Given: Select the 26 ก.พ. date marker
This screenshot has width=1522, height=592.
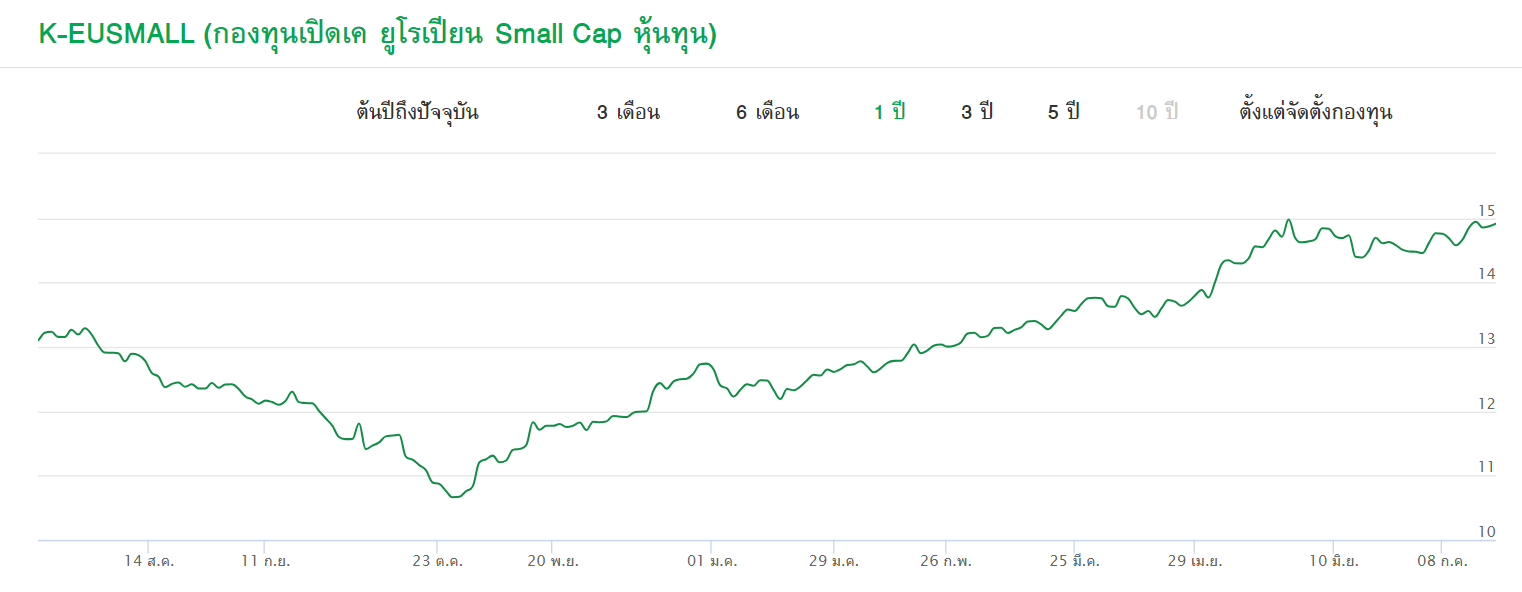Looking at the screenshot, I should pos(945,562).
